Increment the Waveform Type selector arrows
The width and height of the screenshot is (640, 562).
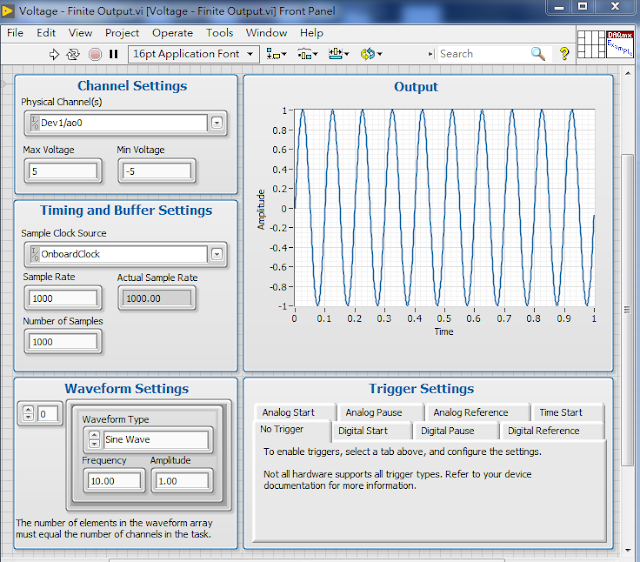tap(94, 435)
